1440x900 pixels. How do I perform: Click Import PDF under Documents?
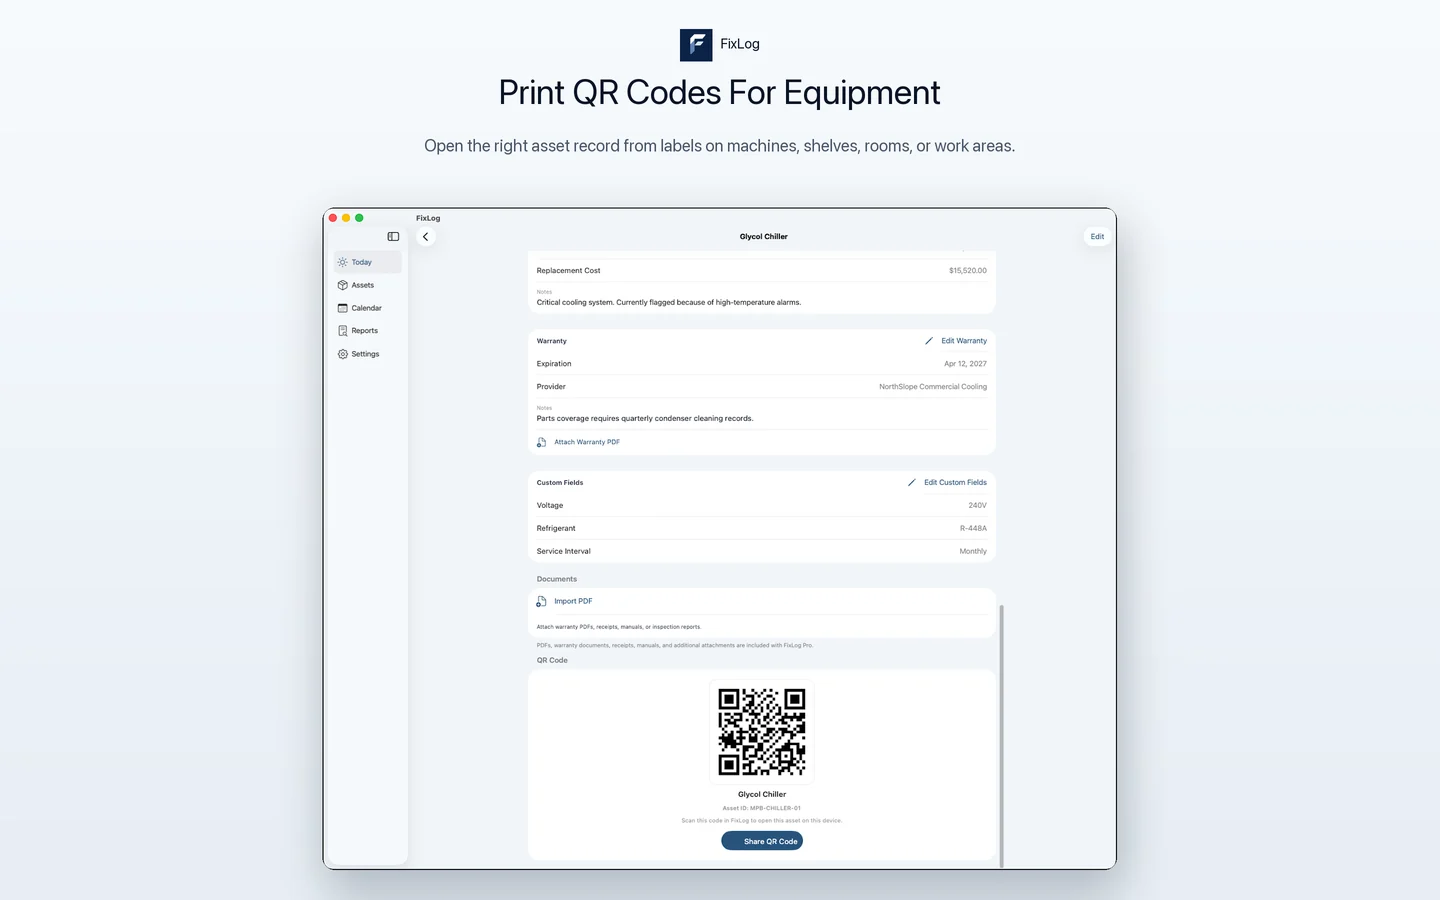click(573, 601)
